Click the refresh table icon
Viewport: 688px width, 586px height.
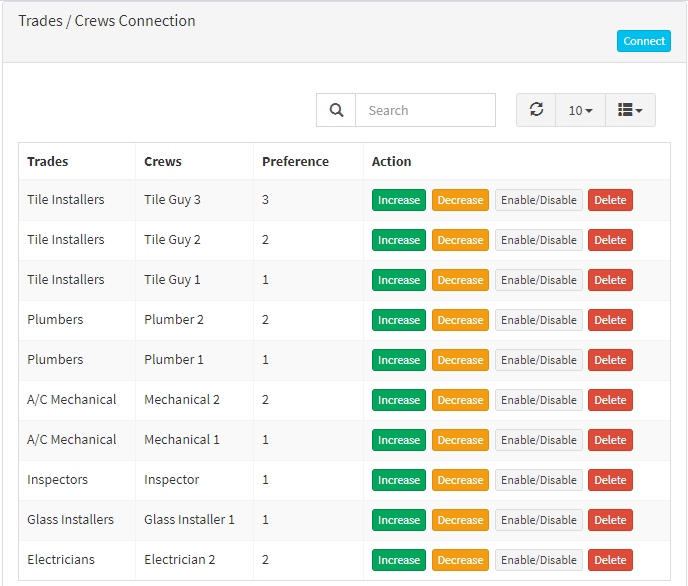[536, 110]
